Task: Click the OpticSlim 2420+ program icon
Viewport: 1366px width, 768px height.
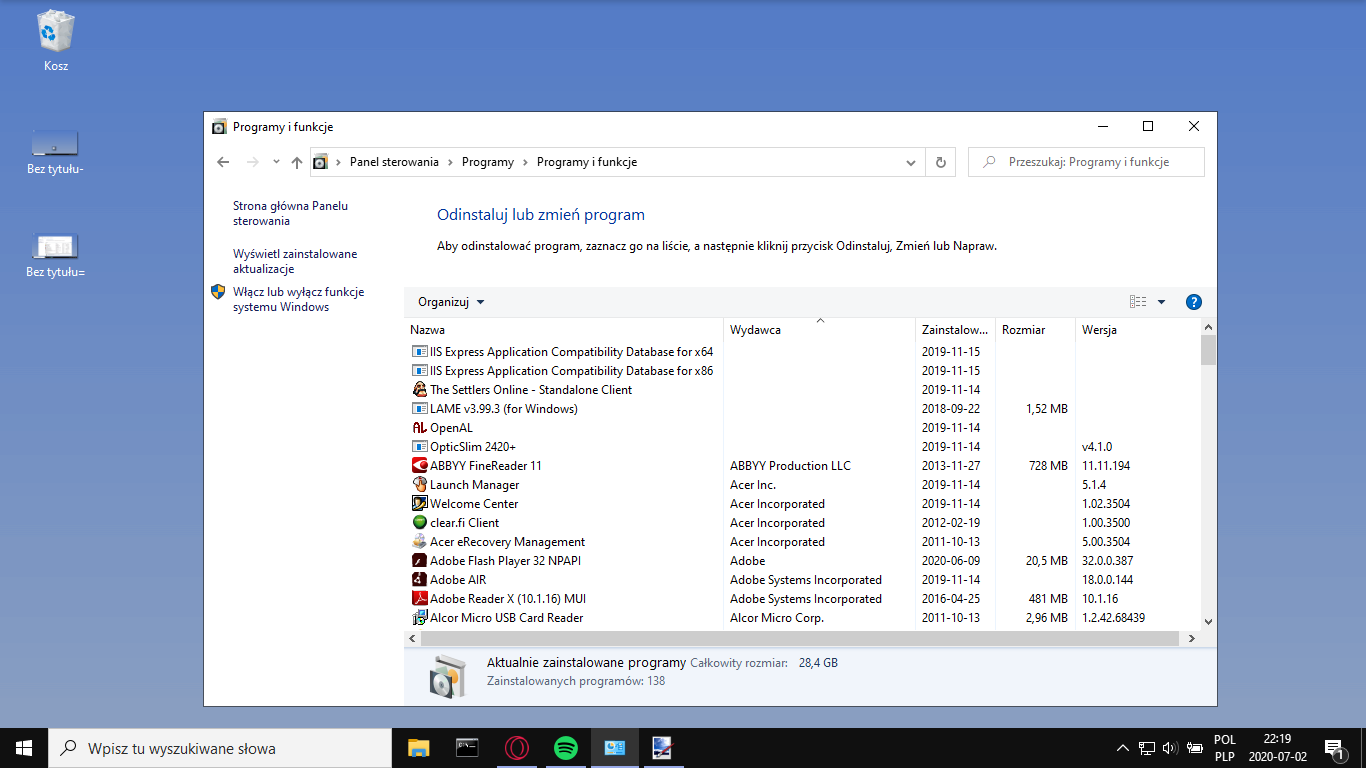Action: point(420,447)
